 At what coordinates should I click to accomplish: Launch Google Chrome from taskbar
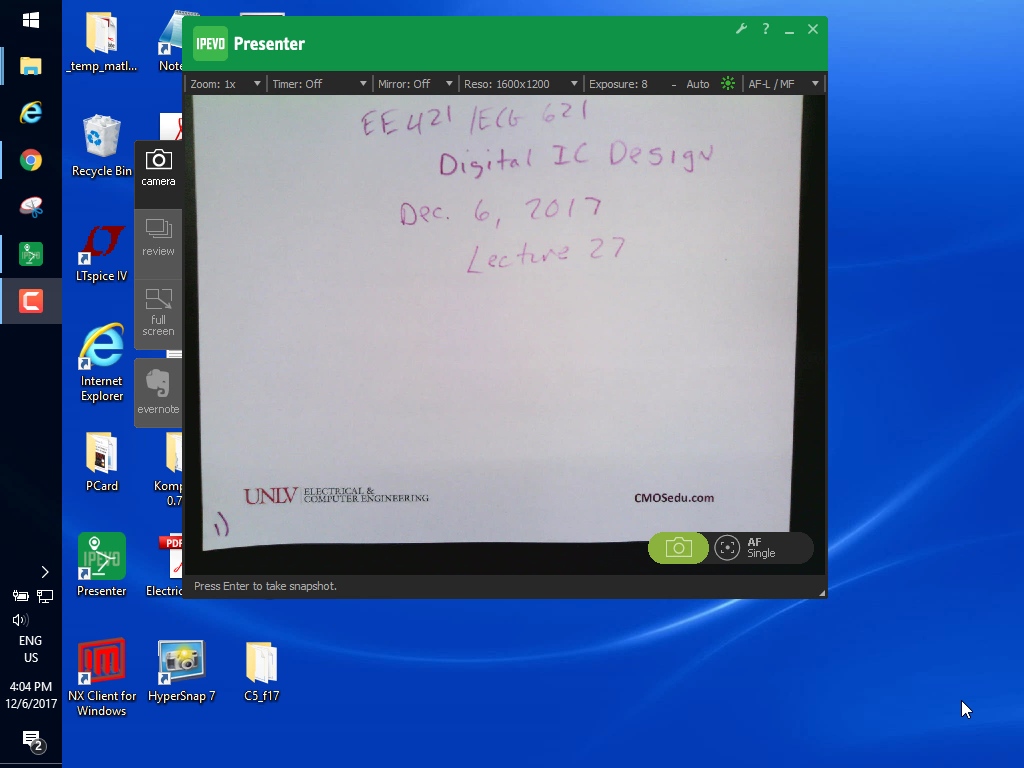[31, 160]
